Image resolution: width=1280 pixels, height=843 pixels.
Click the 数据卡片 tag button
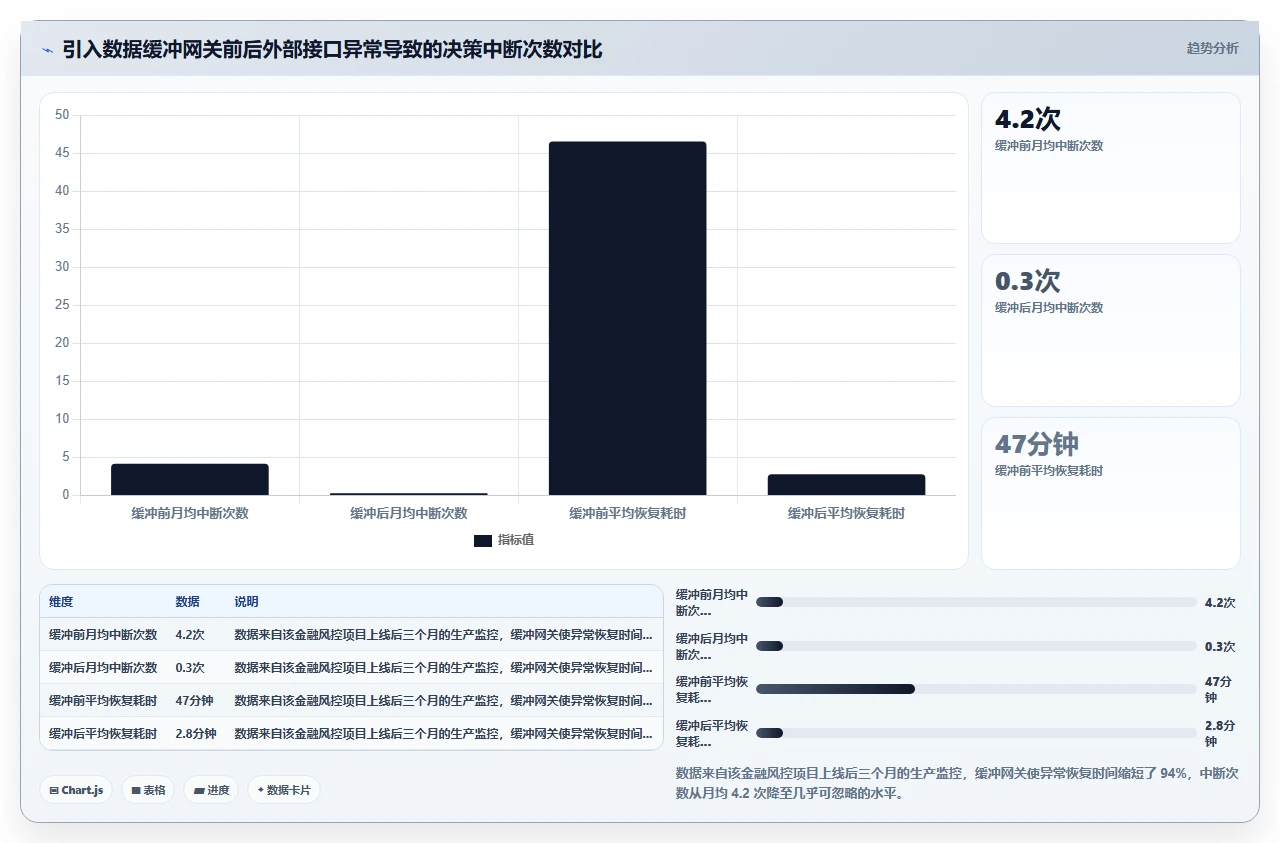(x=284, y=790)
